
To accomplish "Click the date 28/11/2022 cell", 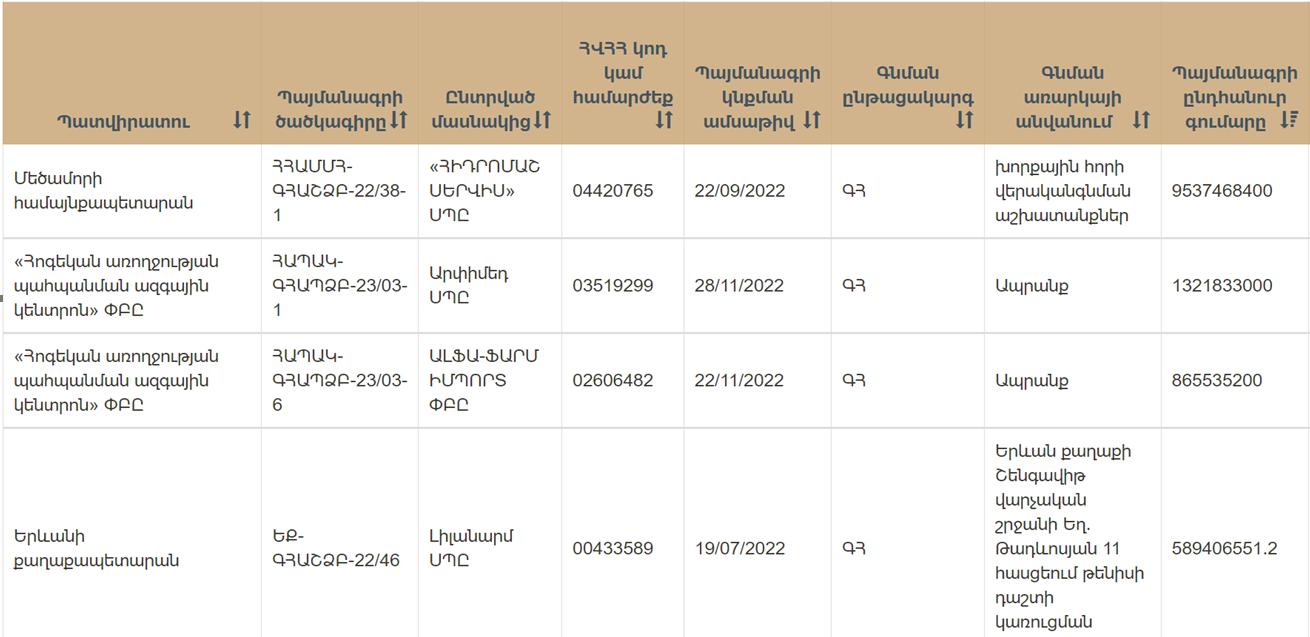I will (x=757, y=286).
